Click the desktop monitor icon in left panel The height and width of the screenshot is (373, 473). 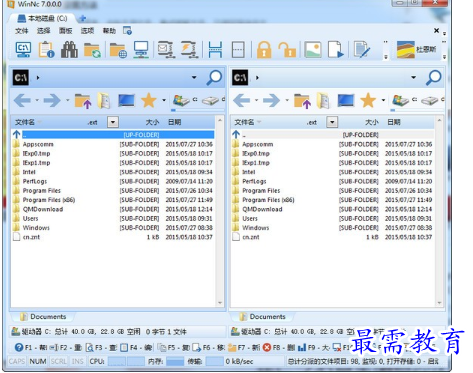126,100
